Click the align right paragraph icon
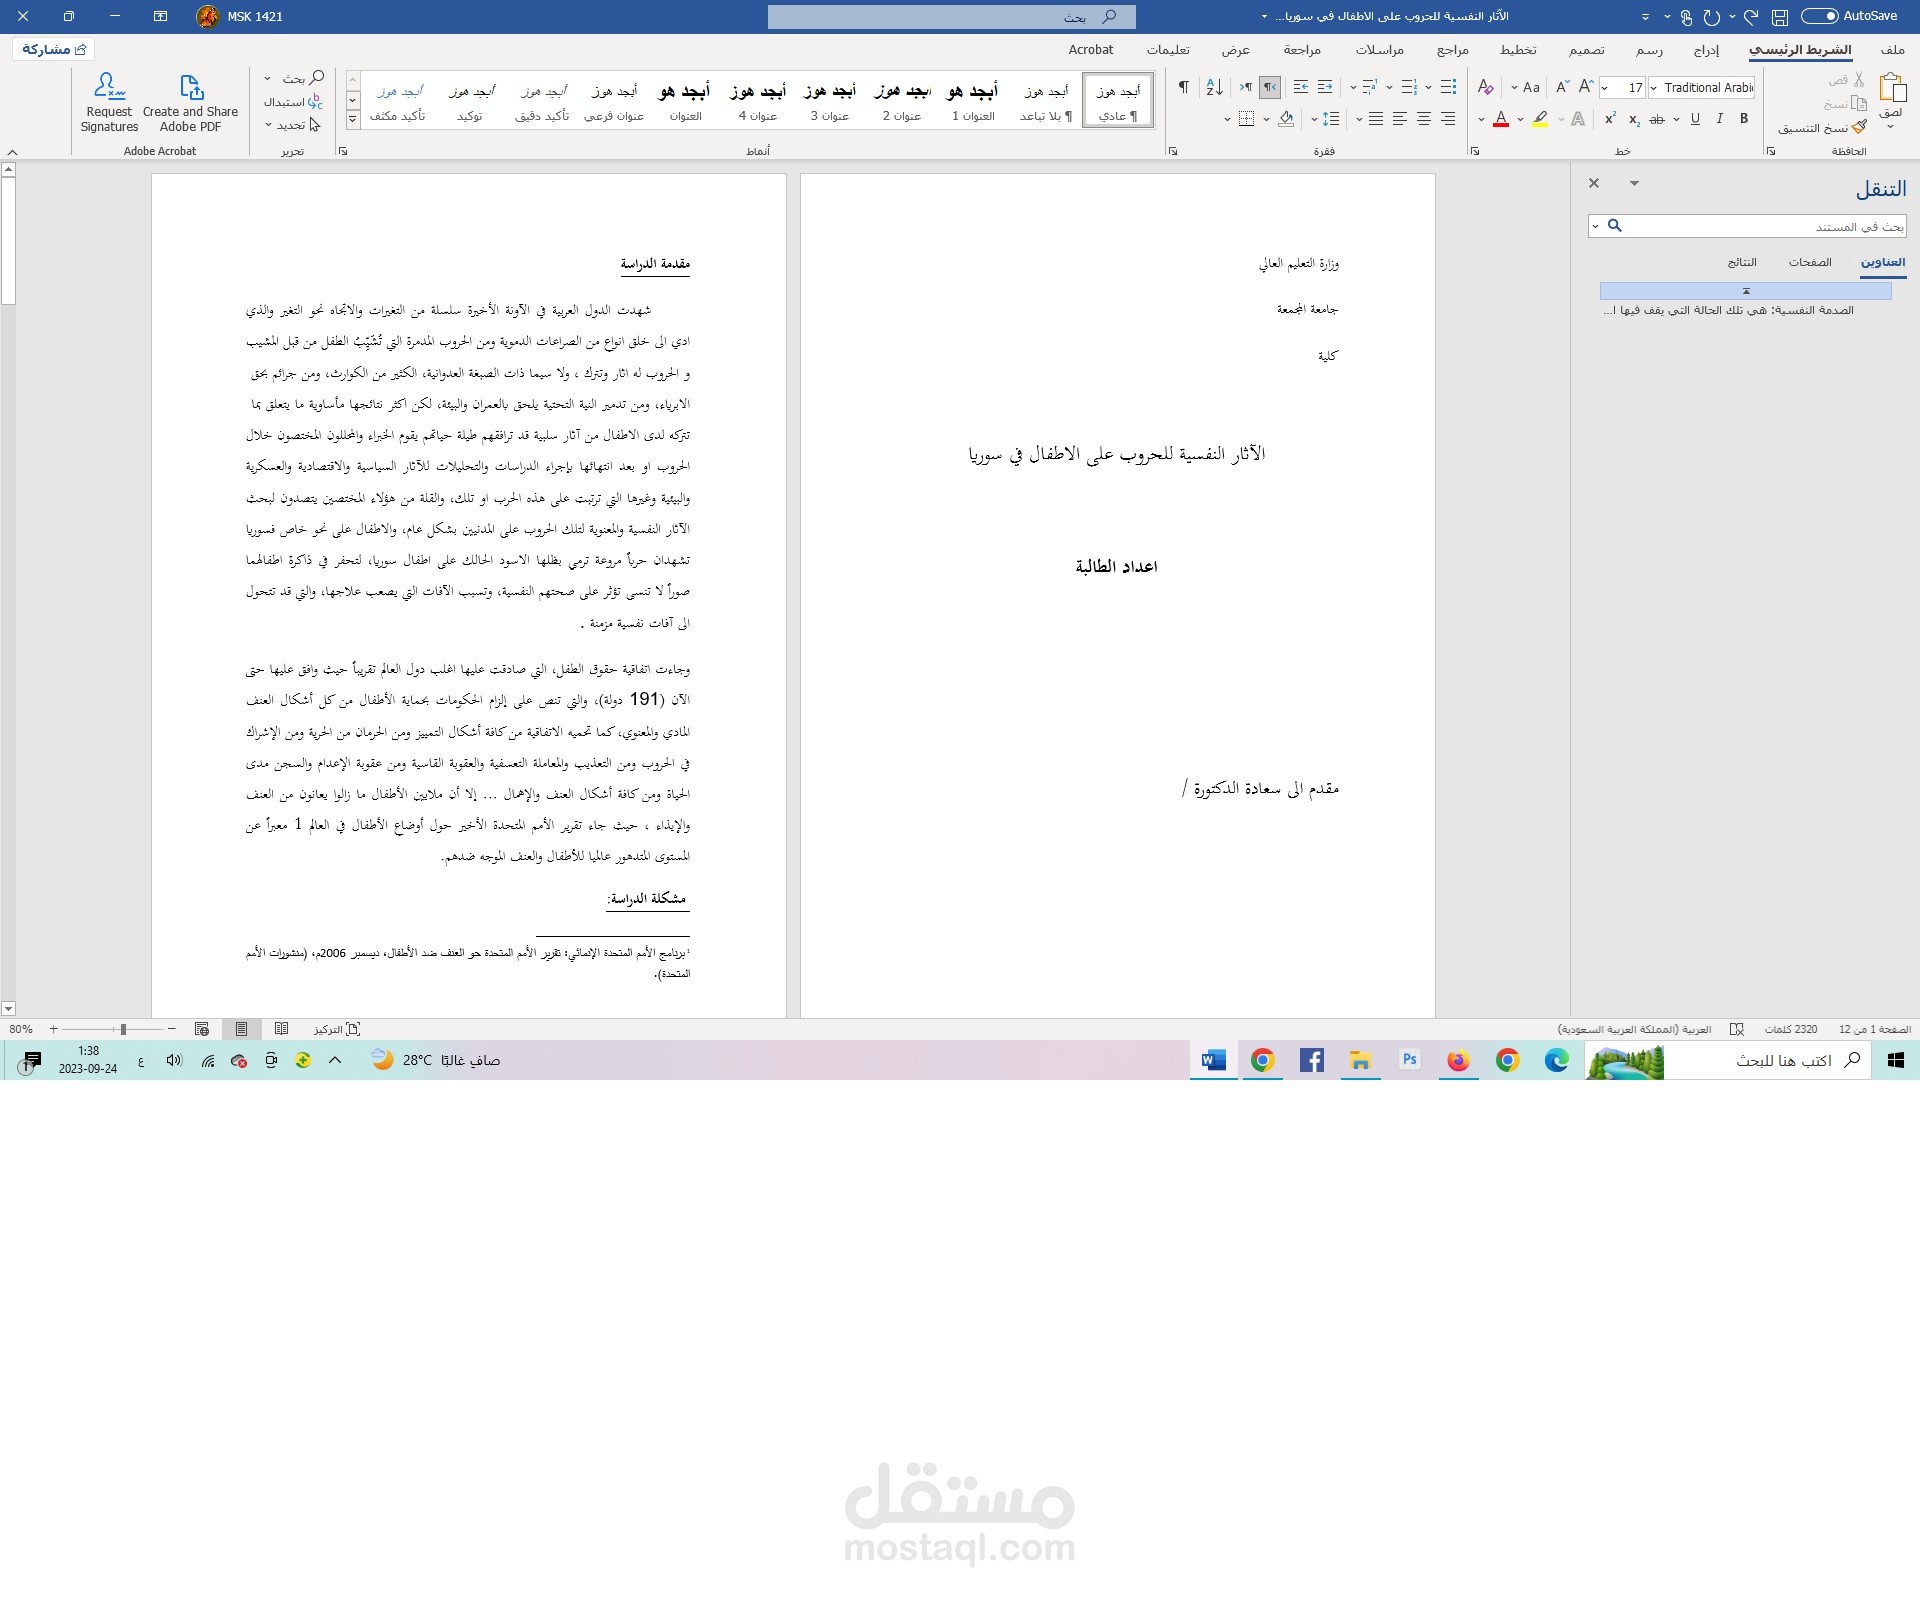 point(1448,119)
